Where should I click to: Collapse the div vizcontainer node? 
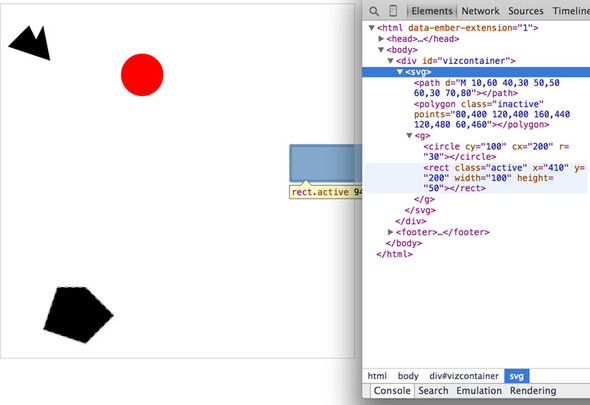coord(391,61)
